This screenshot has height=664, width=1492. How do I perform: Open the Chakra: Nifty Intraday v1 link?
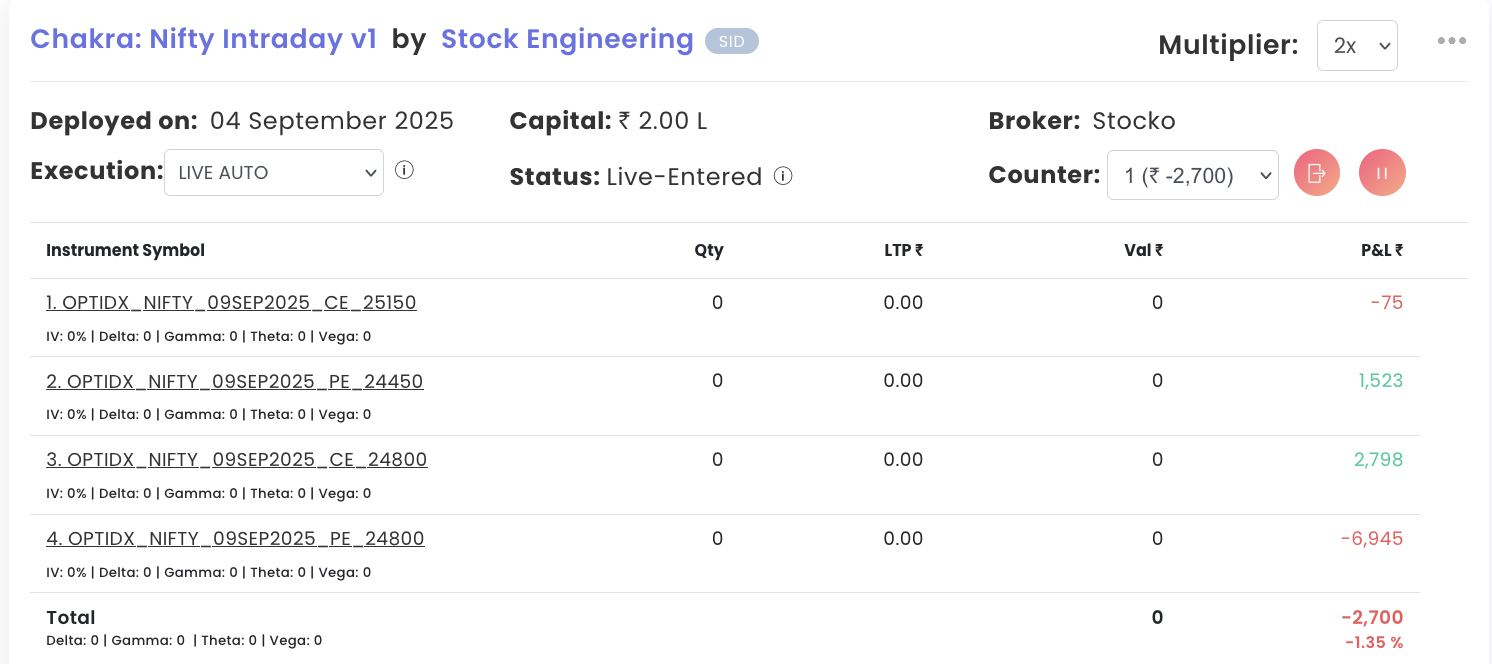tap(204, 39)
